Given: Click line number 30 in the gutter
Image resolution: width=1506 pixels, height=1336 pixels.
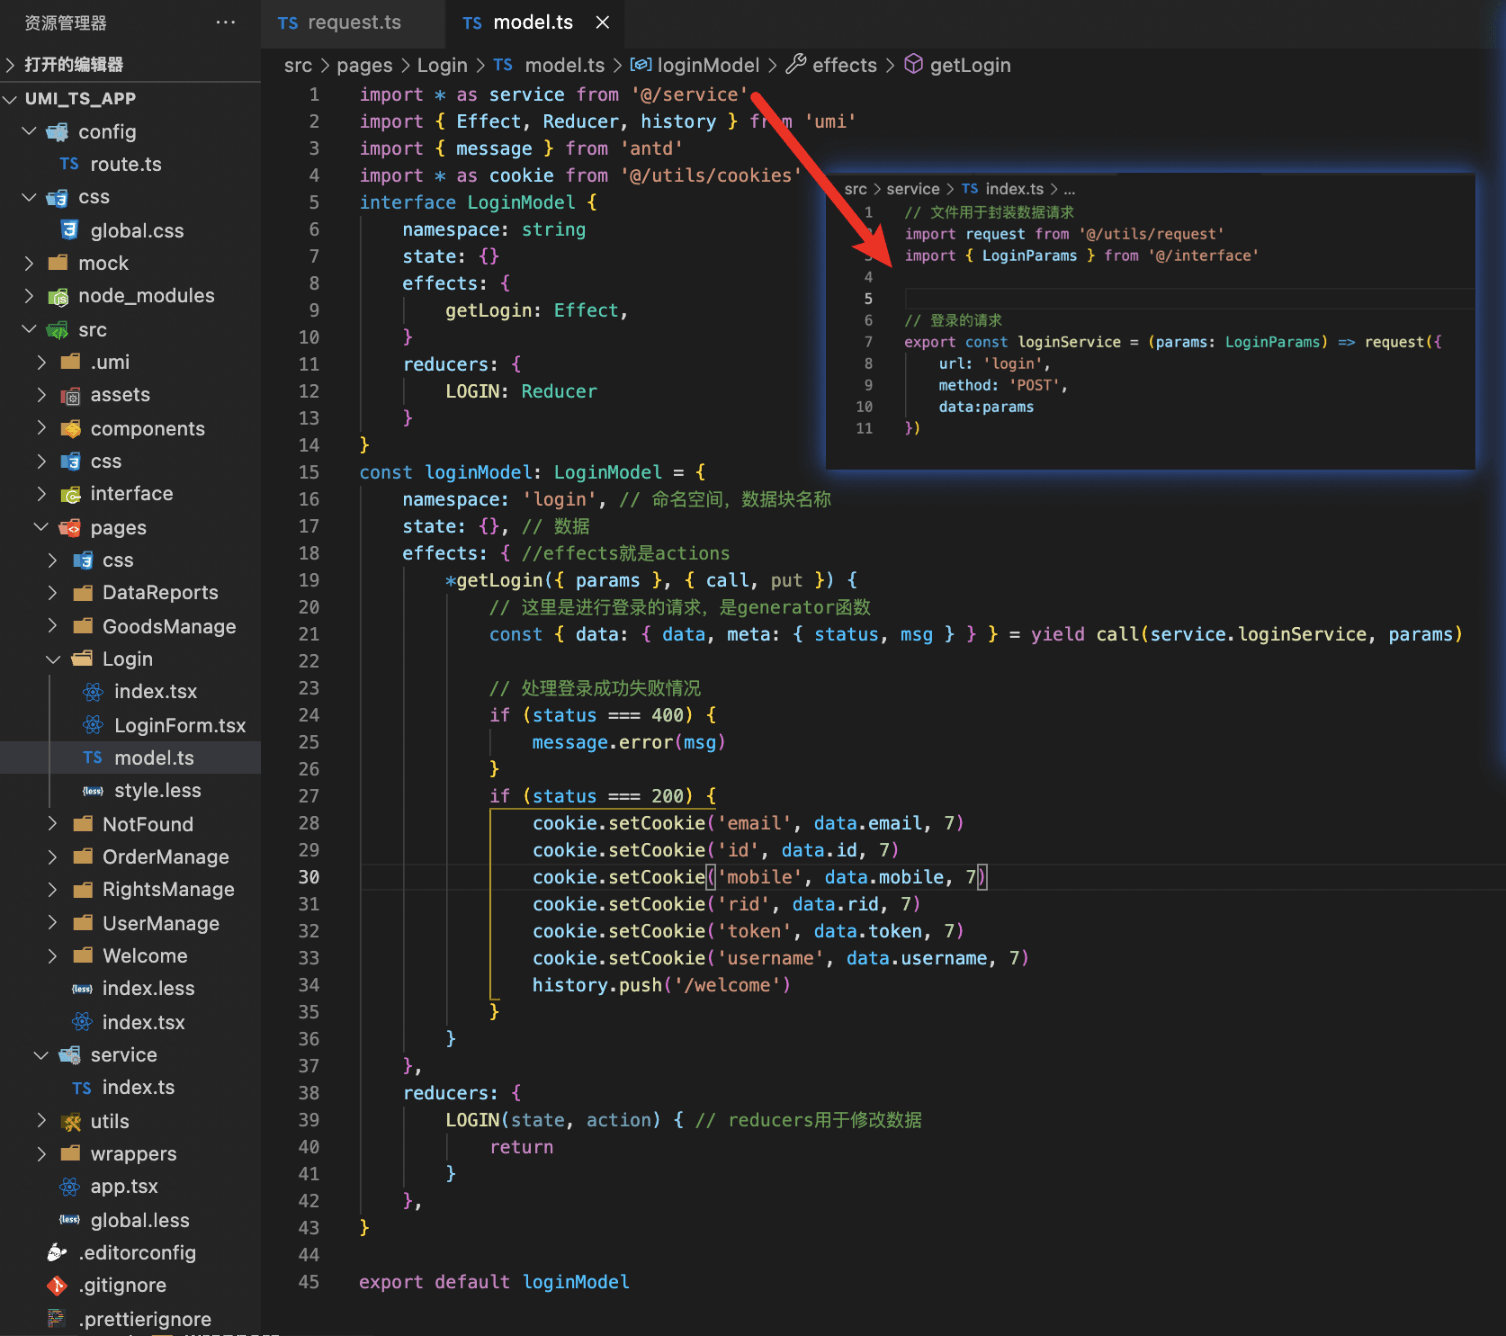Looking at the screenshot, I should coord(309,877).
